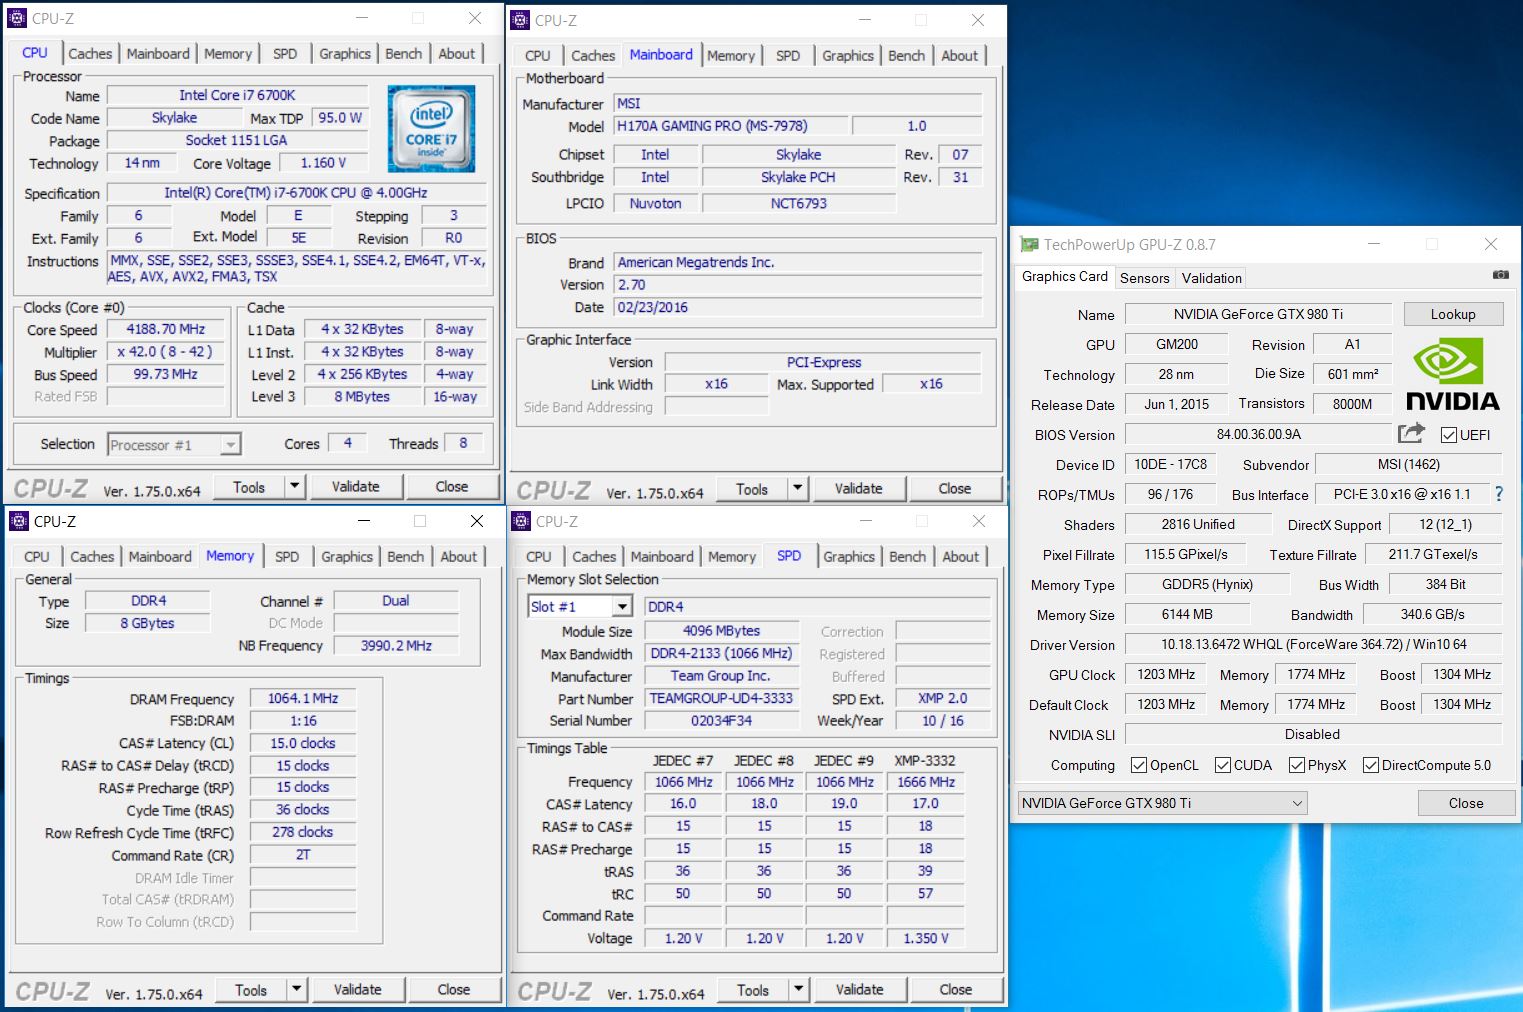Switch to the Sensors tab in GPU-Z
The width and height of the screenshot is (1523, 1012).
1144,278
